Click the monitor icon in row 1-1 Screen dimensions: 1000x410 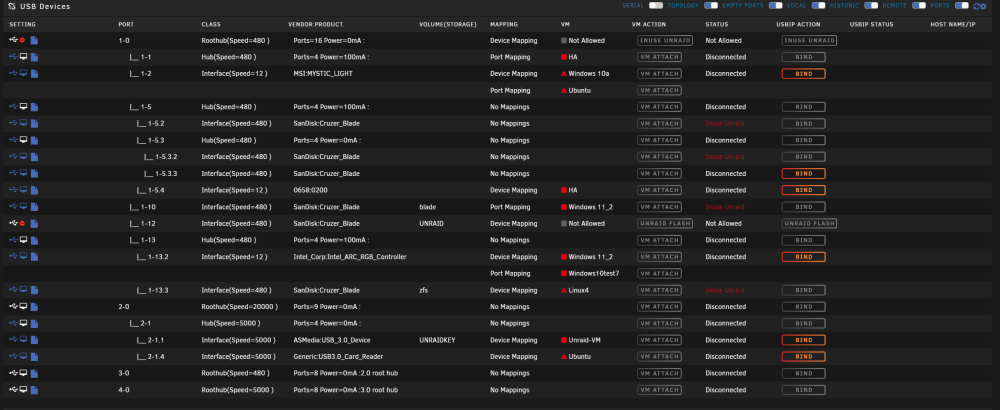[x=24, y=56]
